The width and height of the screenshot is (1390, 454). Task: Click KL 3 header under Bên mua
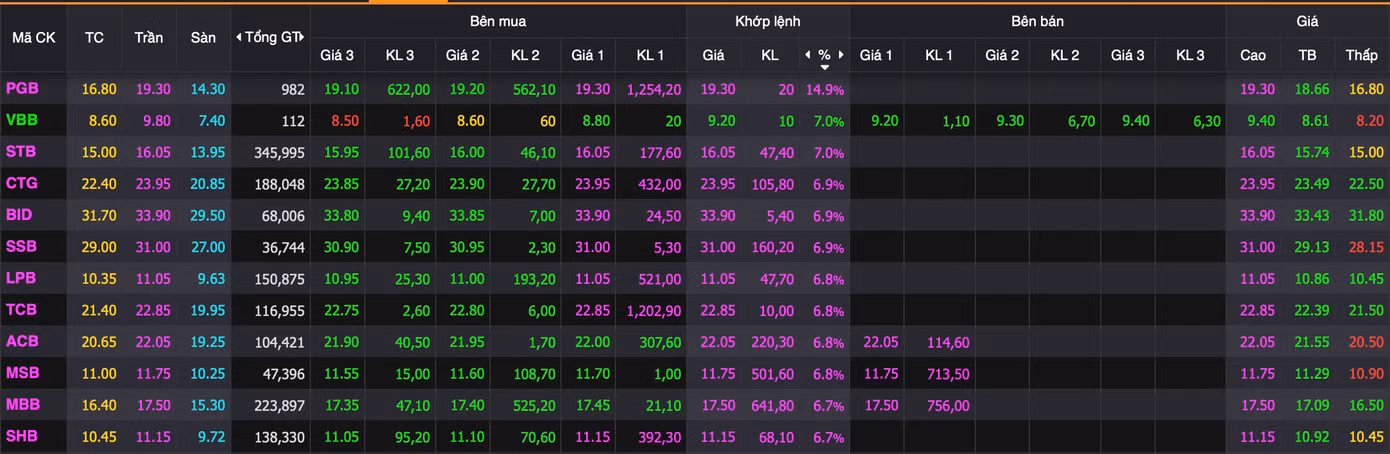[400, 55]
